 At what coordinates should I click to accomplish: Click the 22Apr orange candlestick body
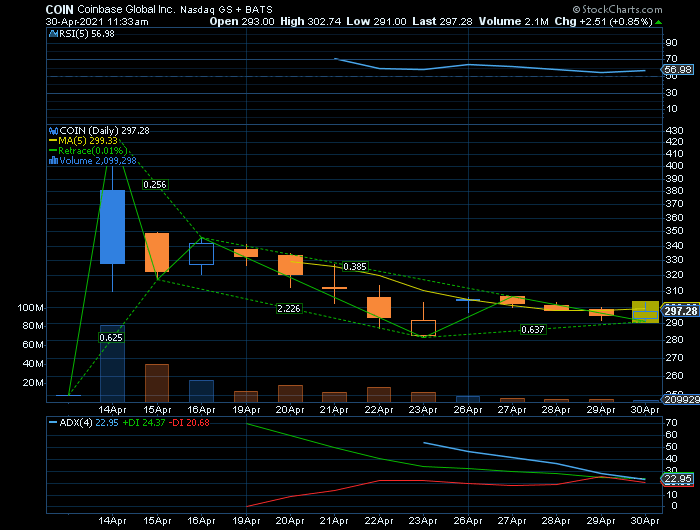tap(379, 307)
